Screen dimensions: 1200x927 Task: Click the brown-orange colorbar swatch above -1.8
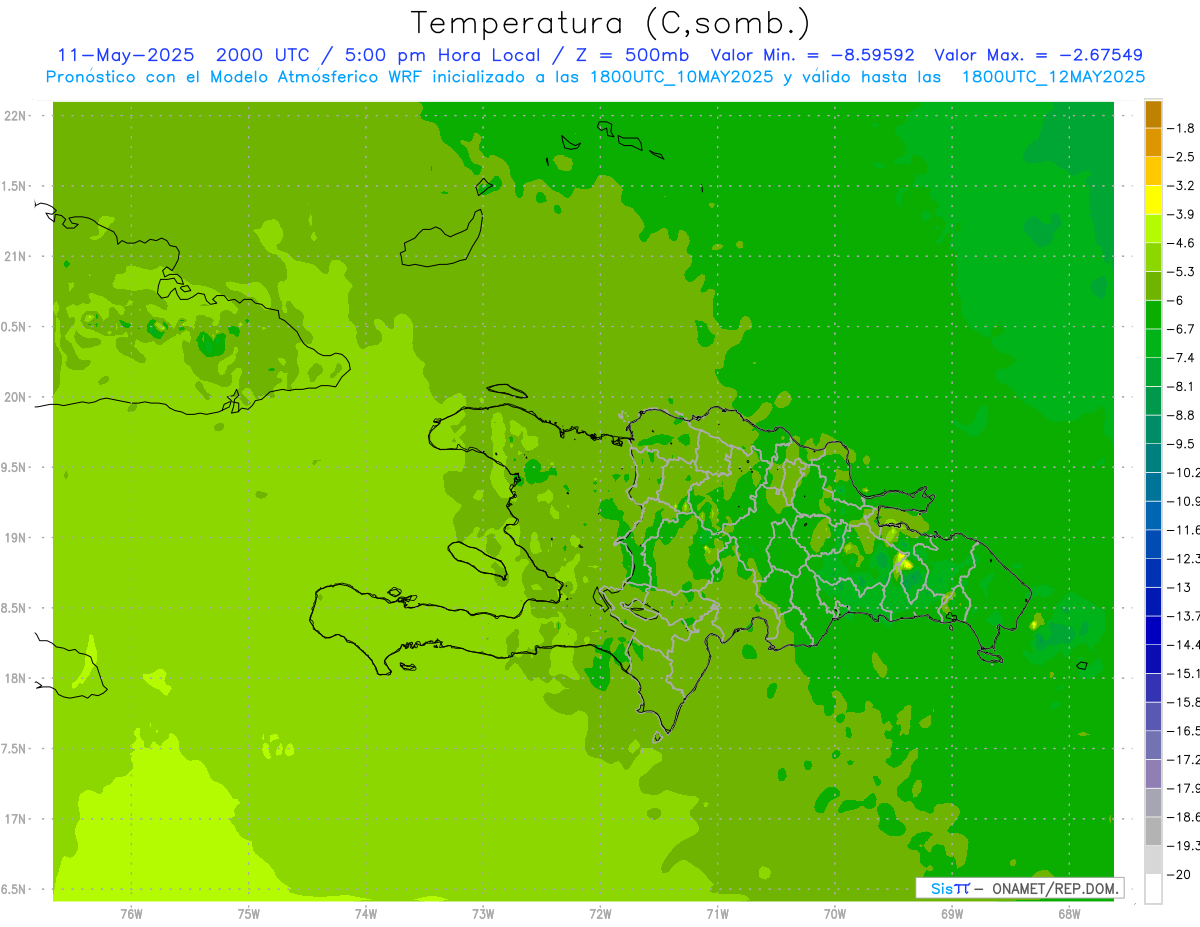pos(1153,114)
